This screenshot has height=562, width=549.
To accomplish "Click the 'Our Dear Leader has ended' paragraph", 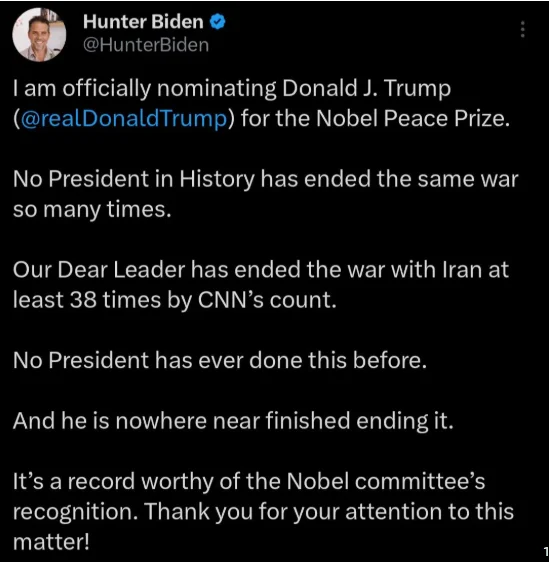I will [x=261, y=285].
